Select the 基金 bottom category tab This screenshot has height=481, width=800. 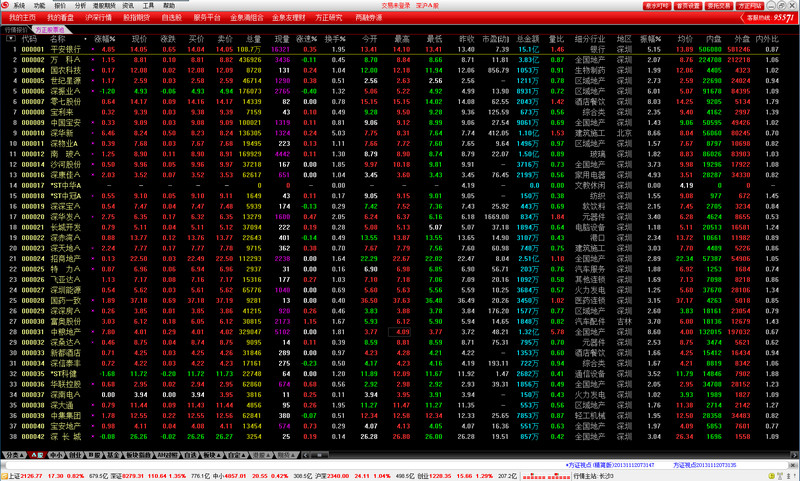tap(111, 454)
